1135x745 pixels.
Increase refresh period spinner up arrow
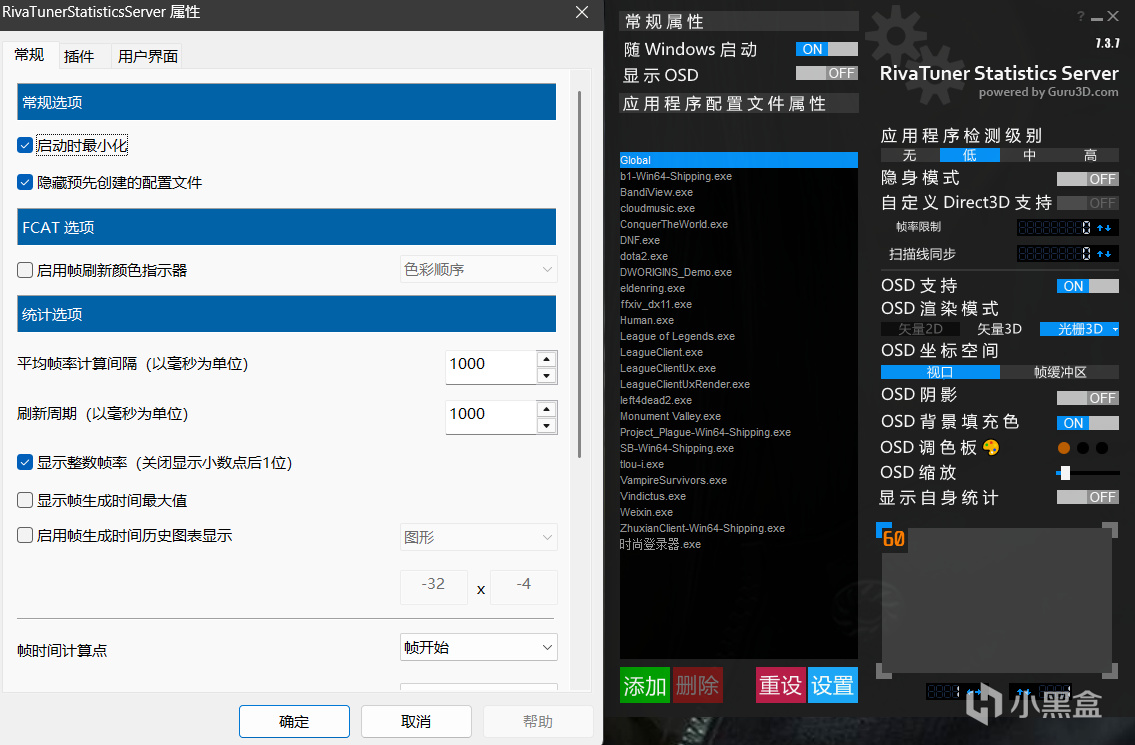(x=547, y=409)
